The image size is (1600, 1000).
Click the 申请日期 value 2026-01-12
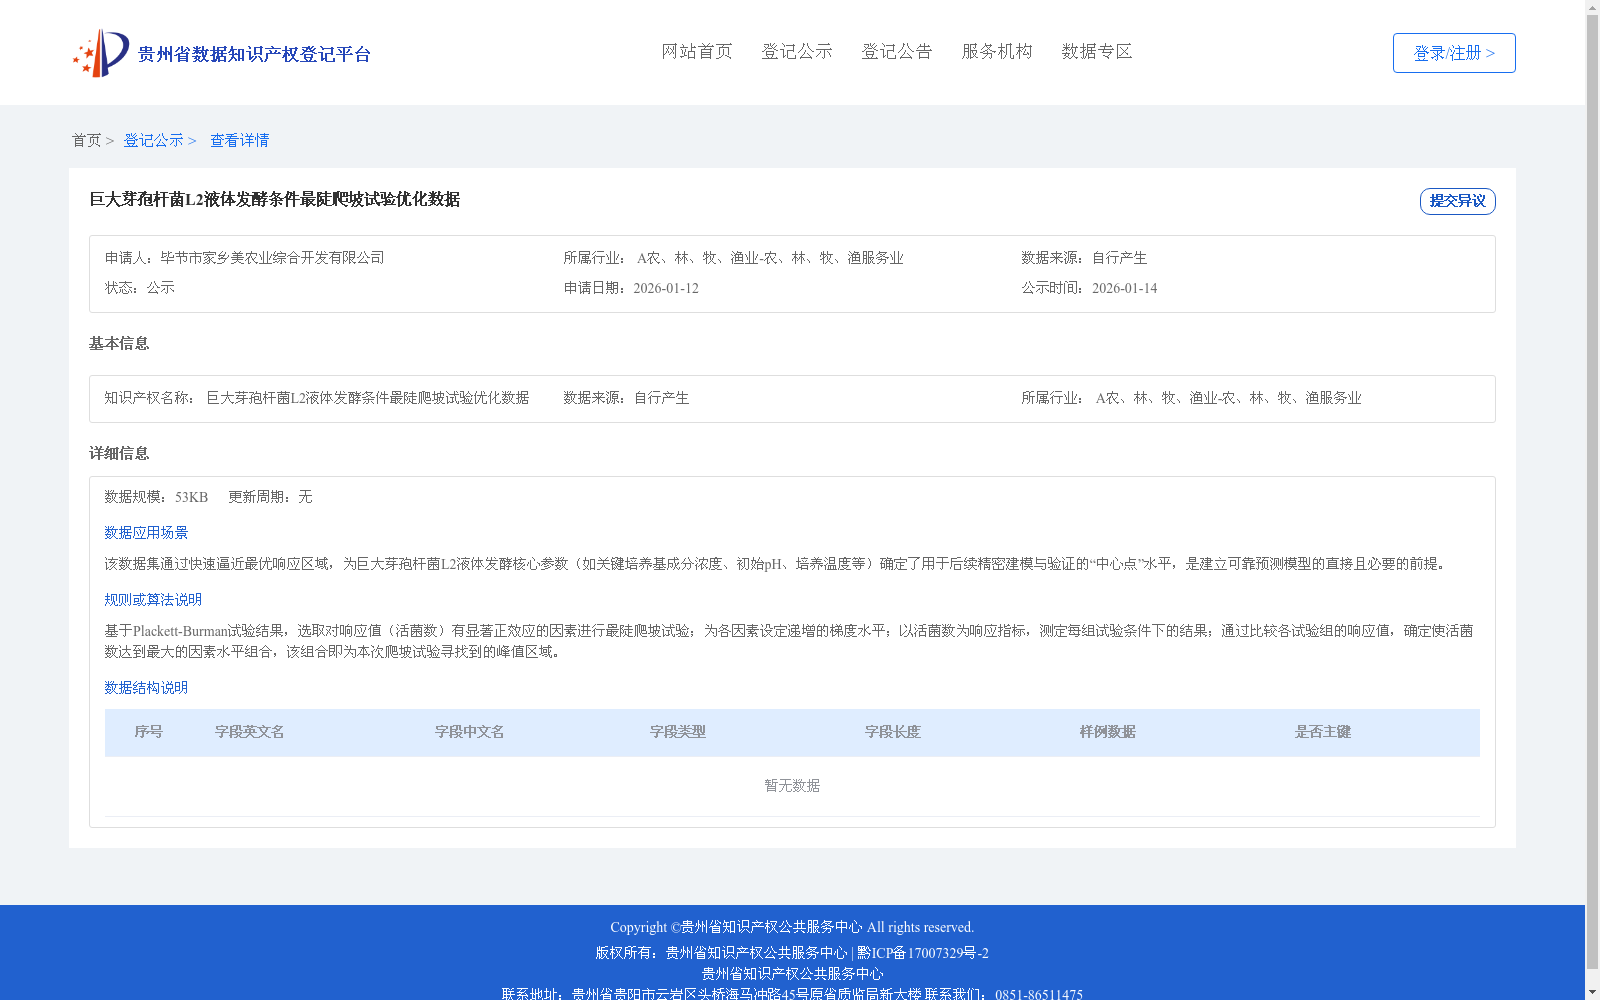[x=666, y=288]
